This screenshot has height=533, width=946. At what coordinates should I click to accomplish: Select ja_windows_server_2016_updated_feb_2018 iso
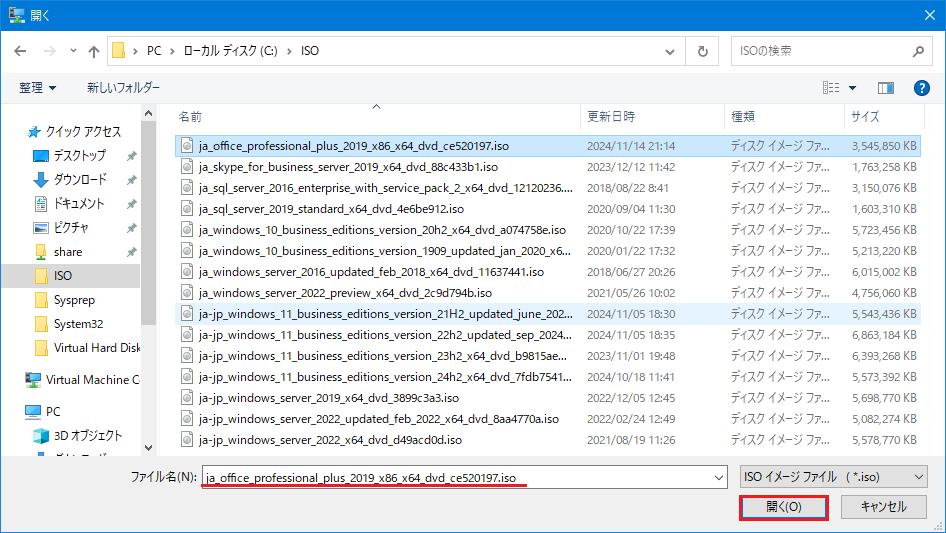point(548,272)
